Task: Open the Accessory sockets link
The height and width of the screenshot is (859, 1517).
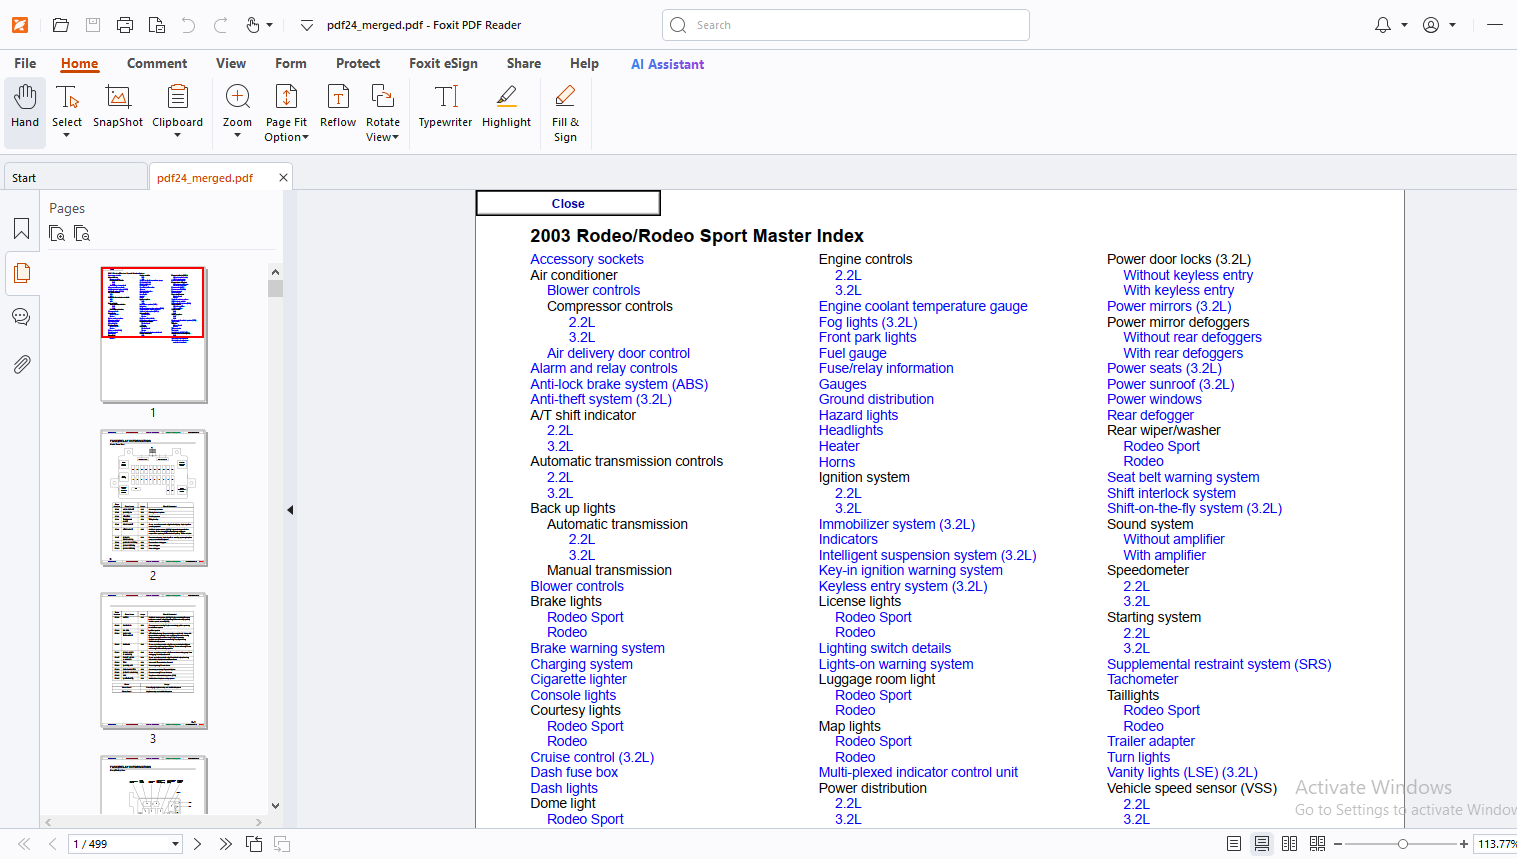Action: 587,259
